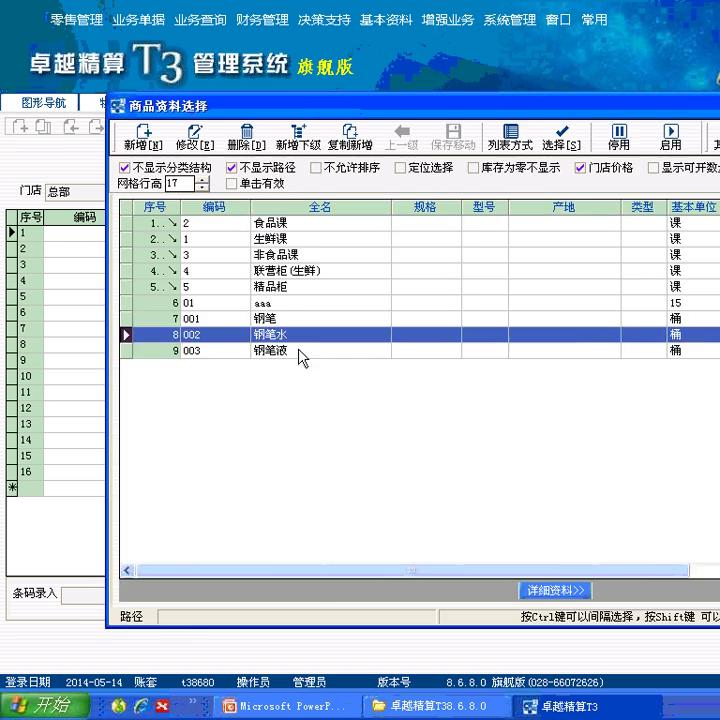This screenshot has width=720, height=720.
Task: Open the 零售管理 menu
Action: coord(77,20)
